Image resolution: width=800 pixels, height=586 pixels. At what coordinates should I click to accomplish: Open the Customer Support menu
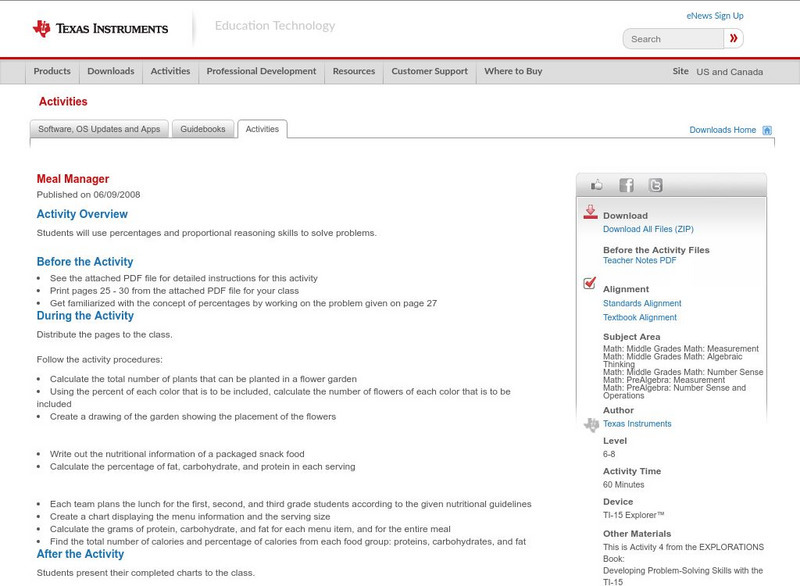(x=429, y=71)
